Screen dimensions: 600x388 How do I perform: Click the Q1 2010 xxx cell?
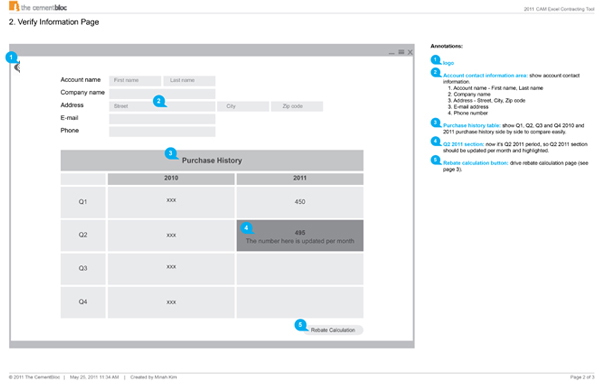(x=171, y=202)
